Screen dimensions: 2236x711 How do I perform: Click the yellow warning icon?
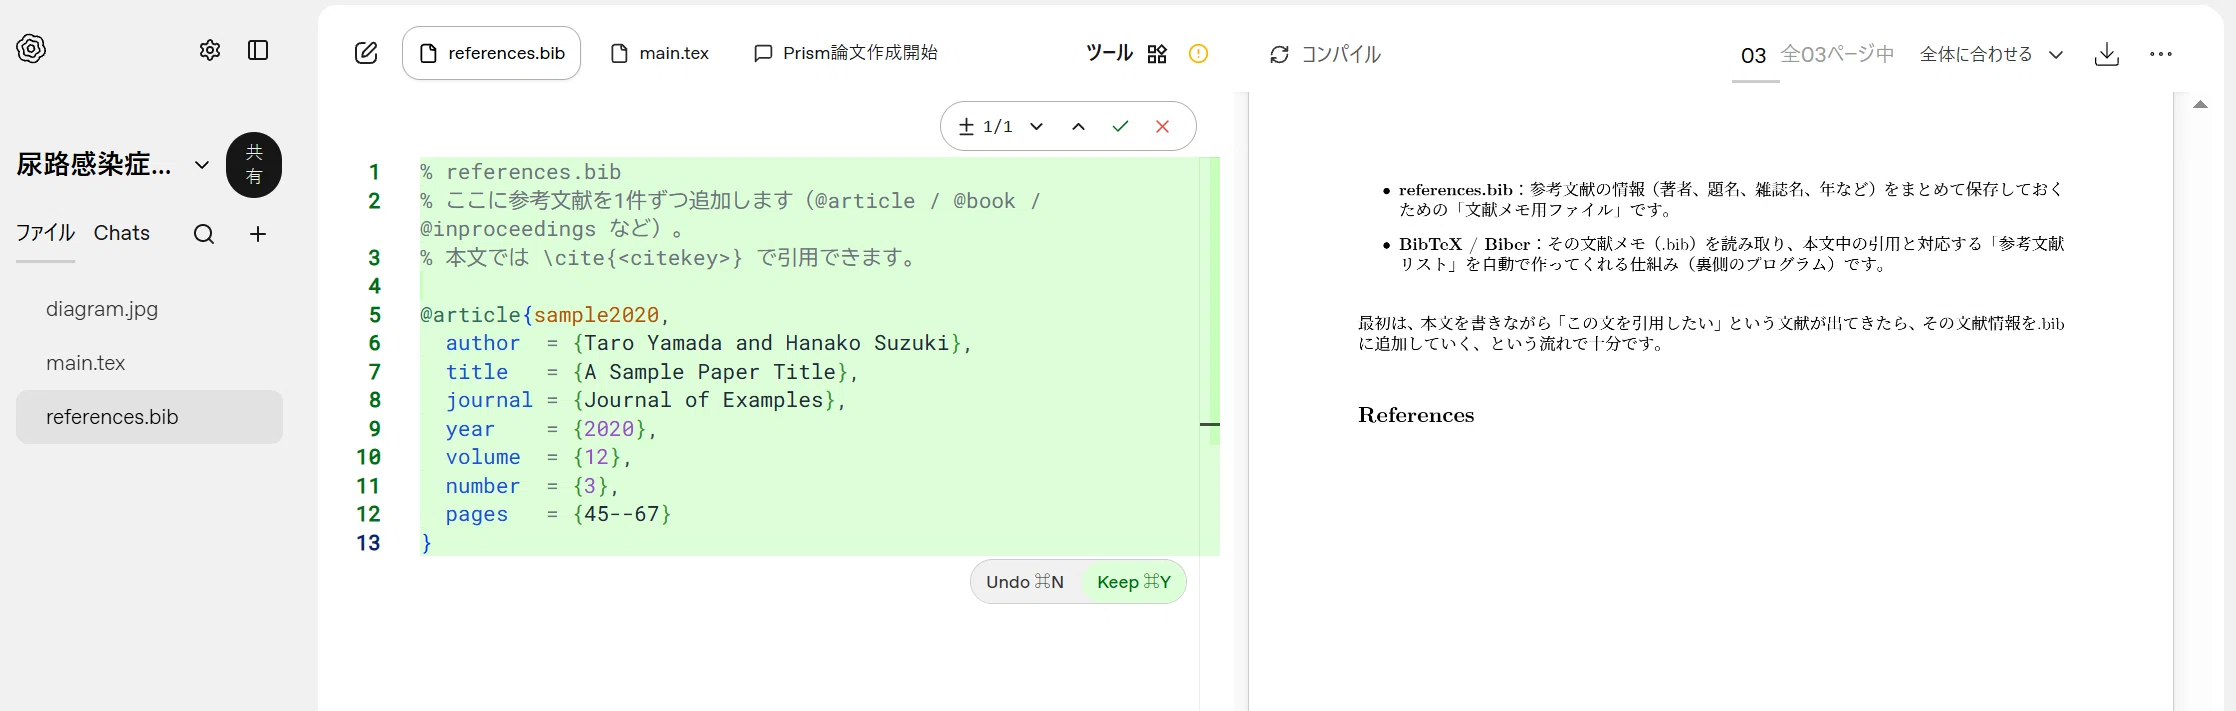coord(1198,54)
